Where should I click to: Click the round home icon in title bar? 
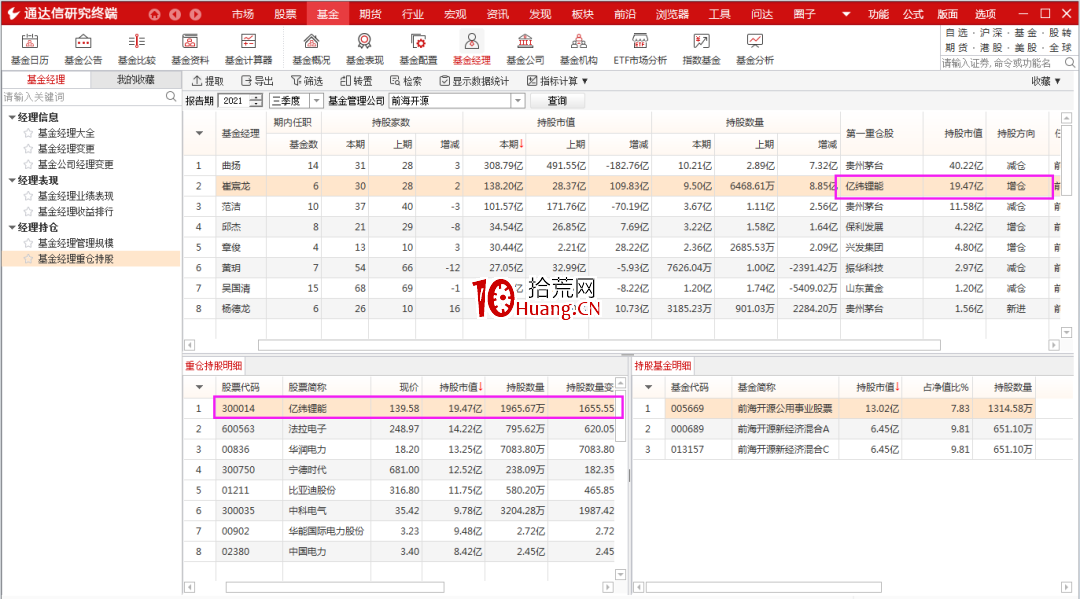tap(154, 14)
